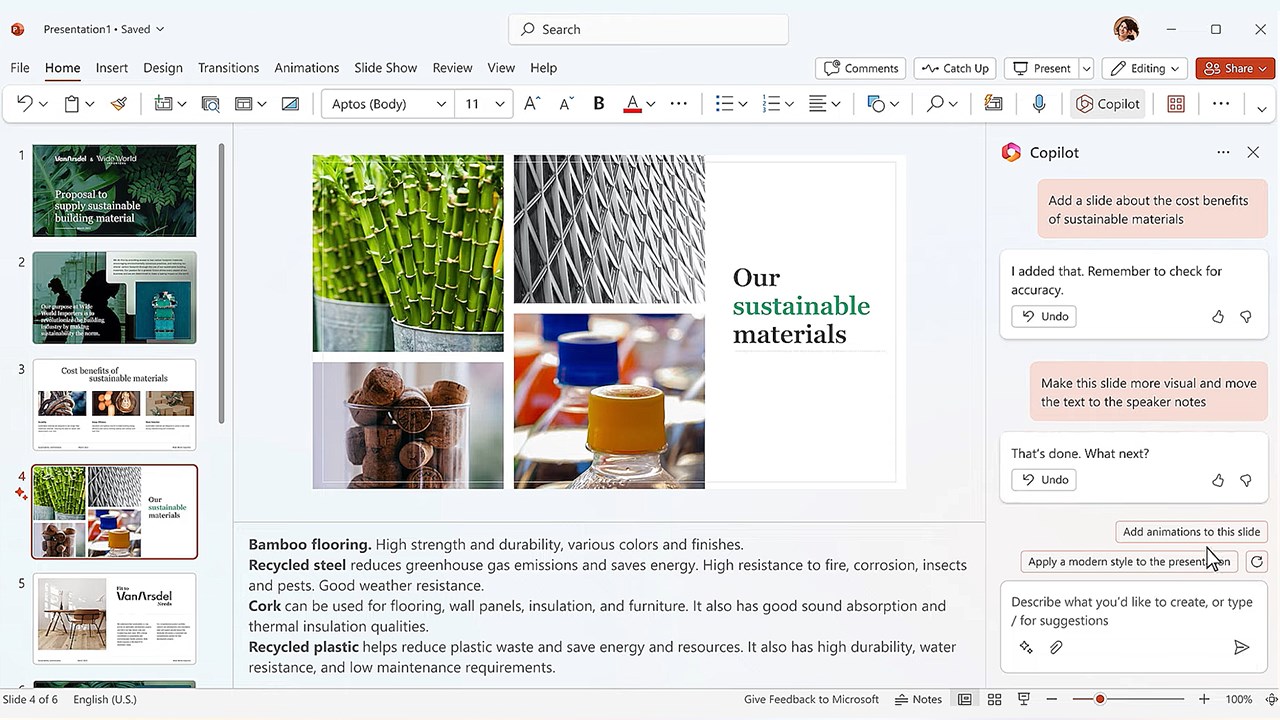
Task: Click the Undo arrow in the ribbon
Action: tap(24, 103)
